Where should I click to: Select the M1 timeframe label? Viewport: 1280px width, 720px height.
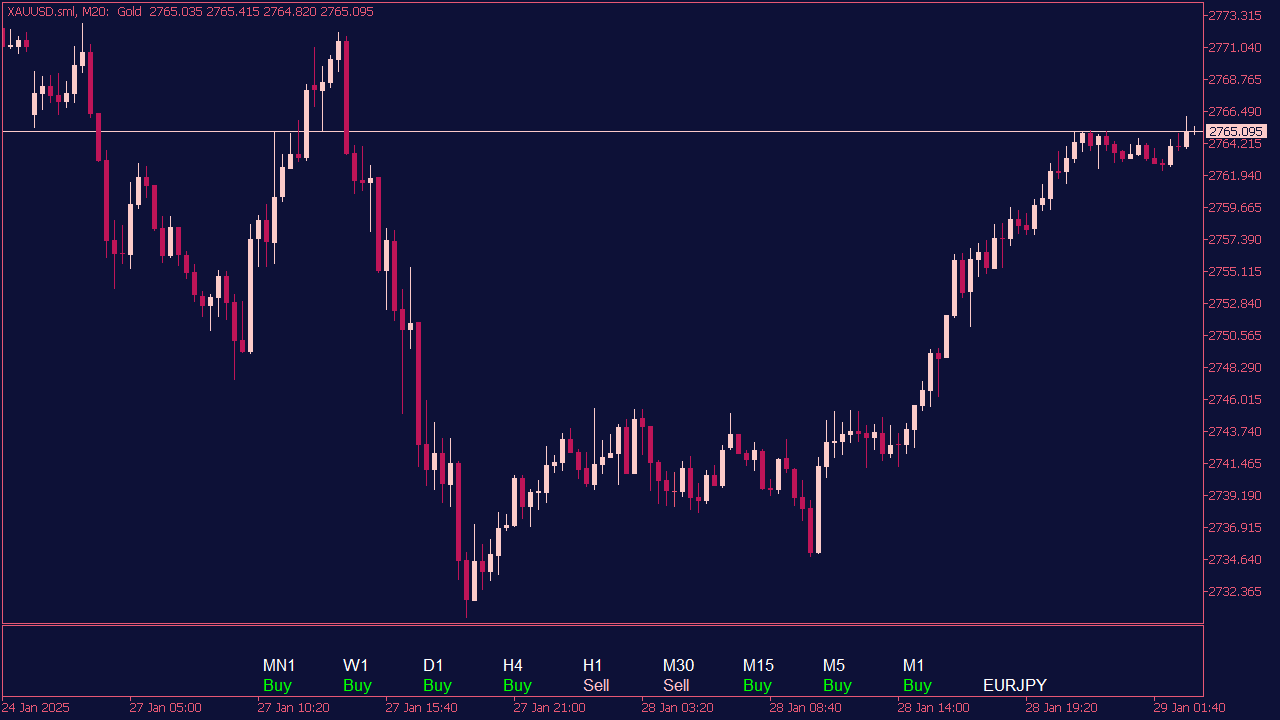(x=914, y=665)
